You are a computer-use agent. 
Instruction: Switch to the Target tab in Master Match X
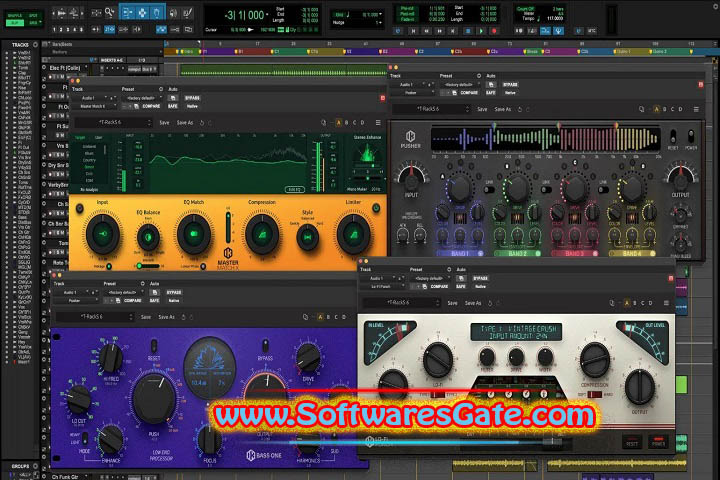tap(80, 137)
